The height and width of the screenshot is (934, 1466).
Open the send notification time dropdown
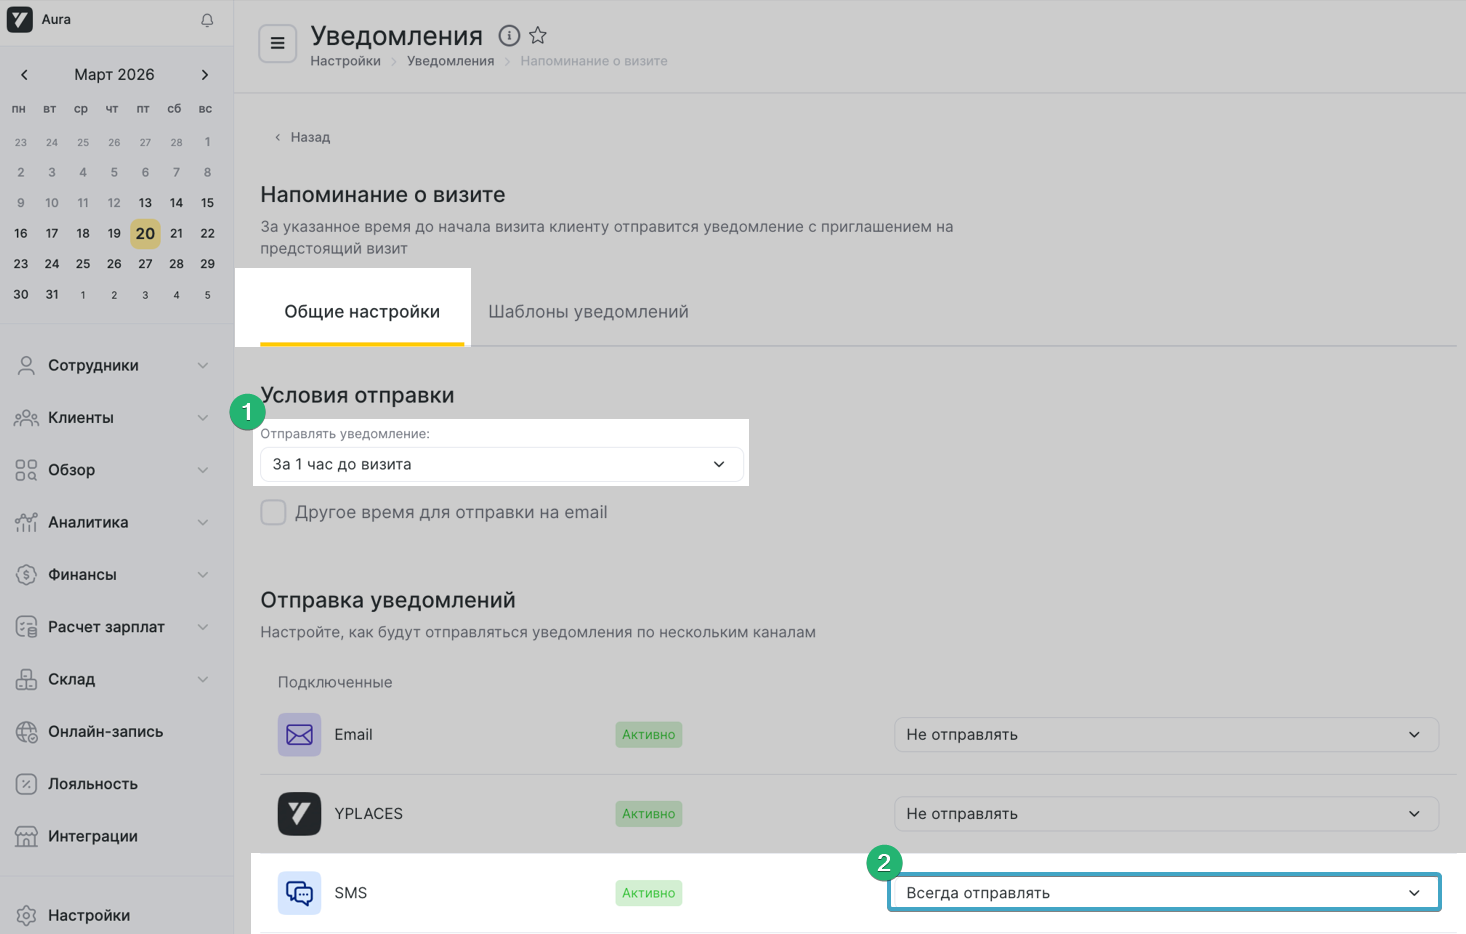(501, 465)
